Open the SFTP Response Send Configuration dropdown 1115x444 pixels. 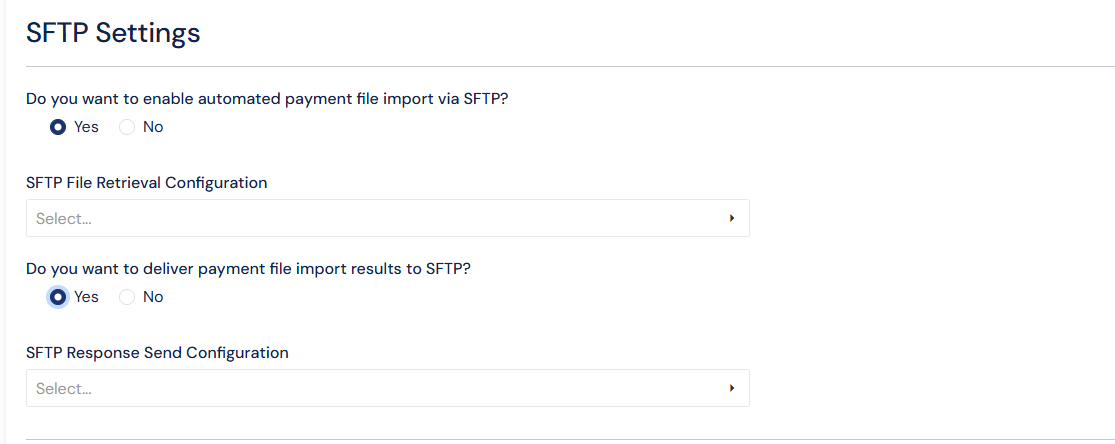[387, 388]
